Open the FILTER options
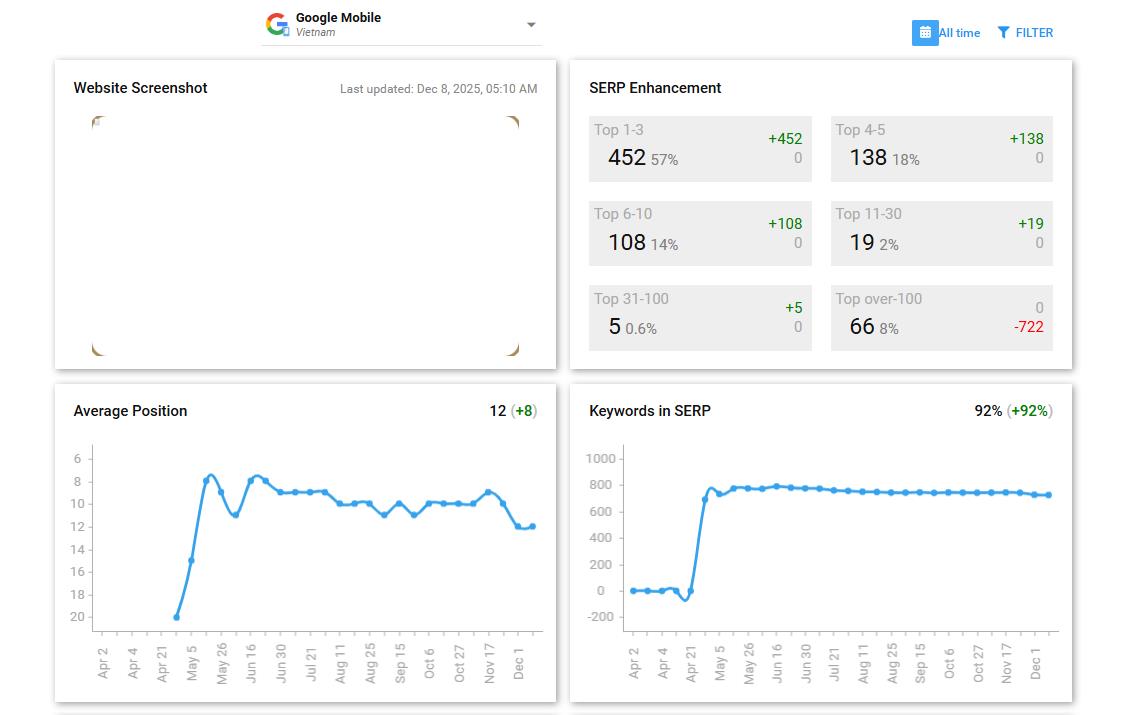 [x=1025, y=33]
